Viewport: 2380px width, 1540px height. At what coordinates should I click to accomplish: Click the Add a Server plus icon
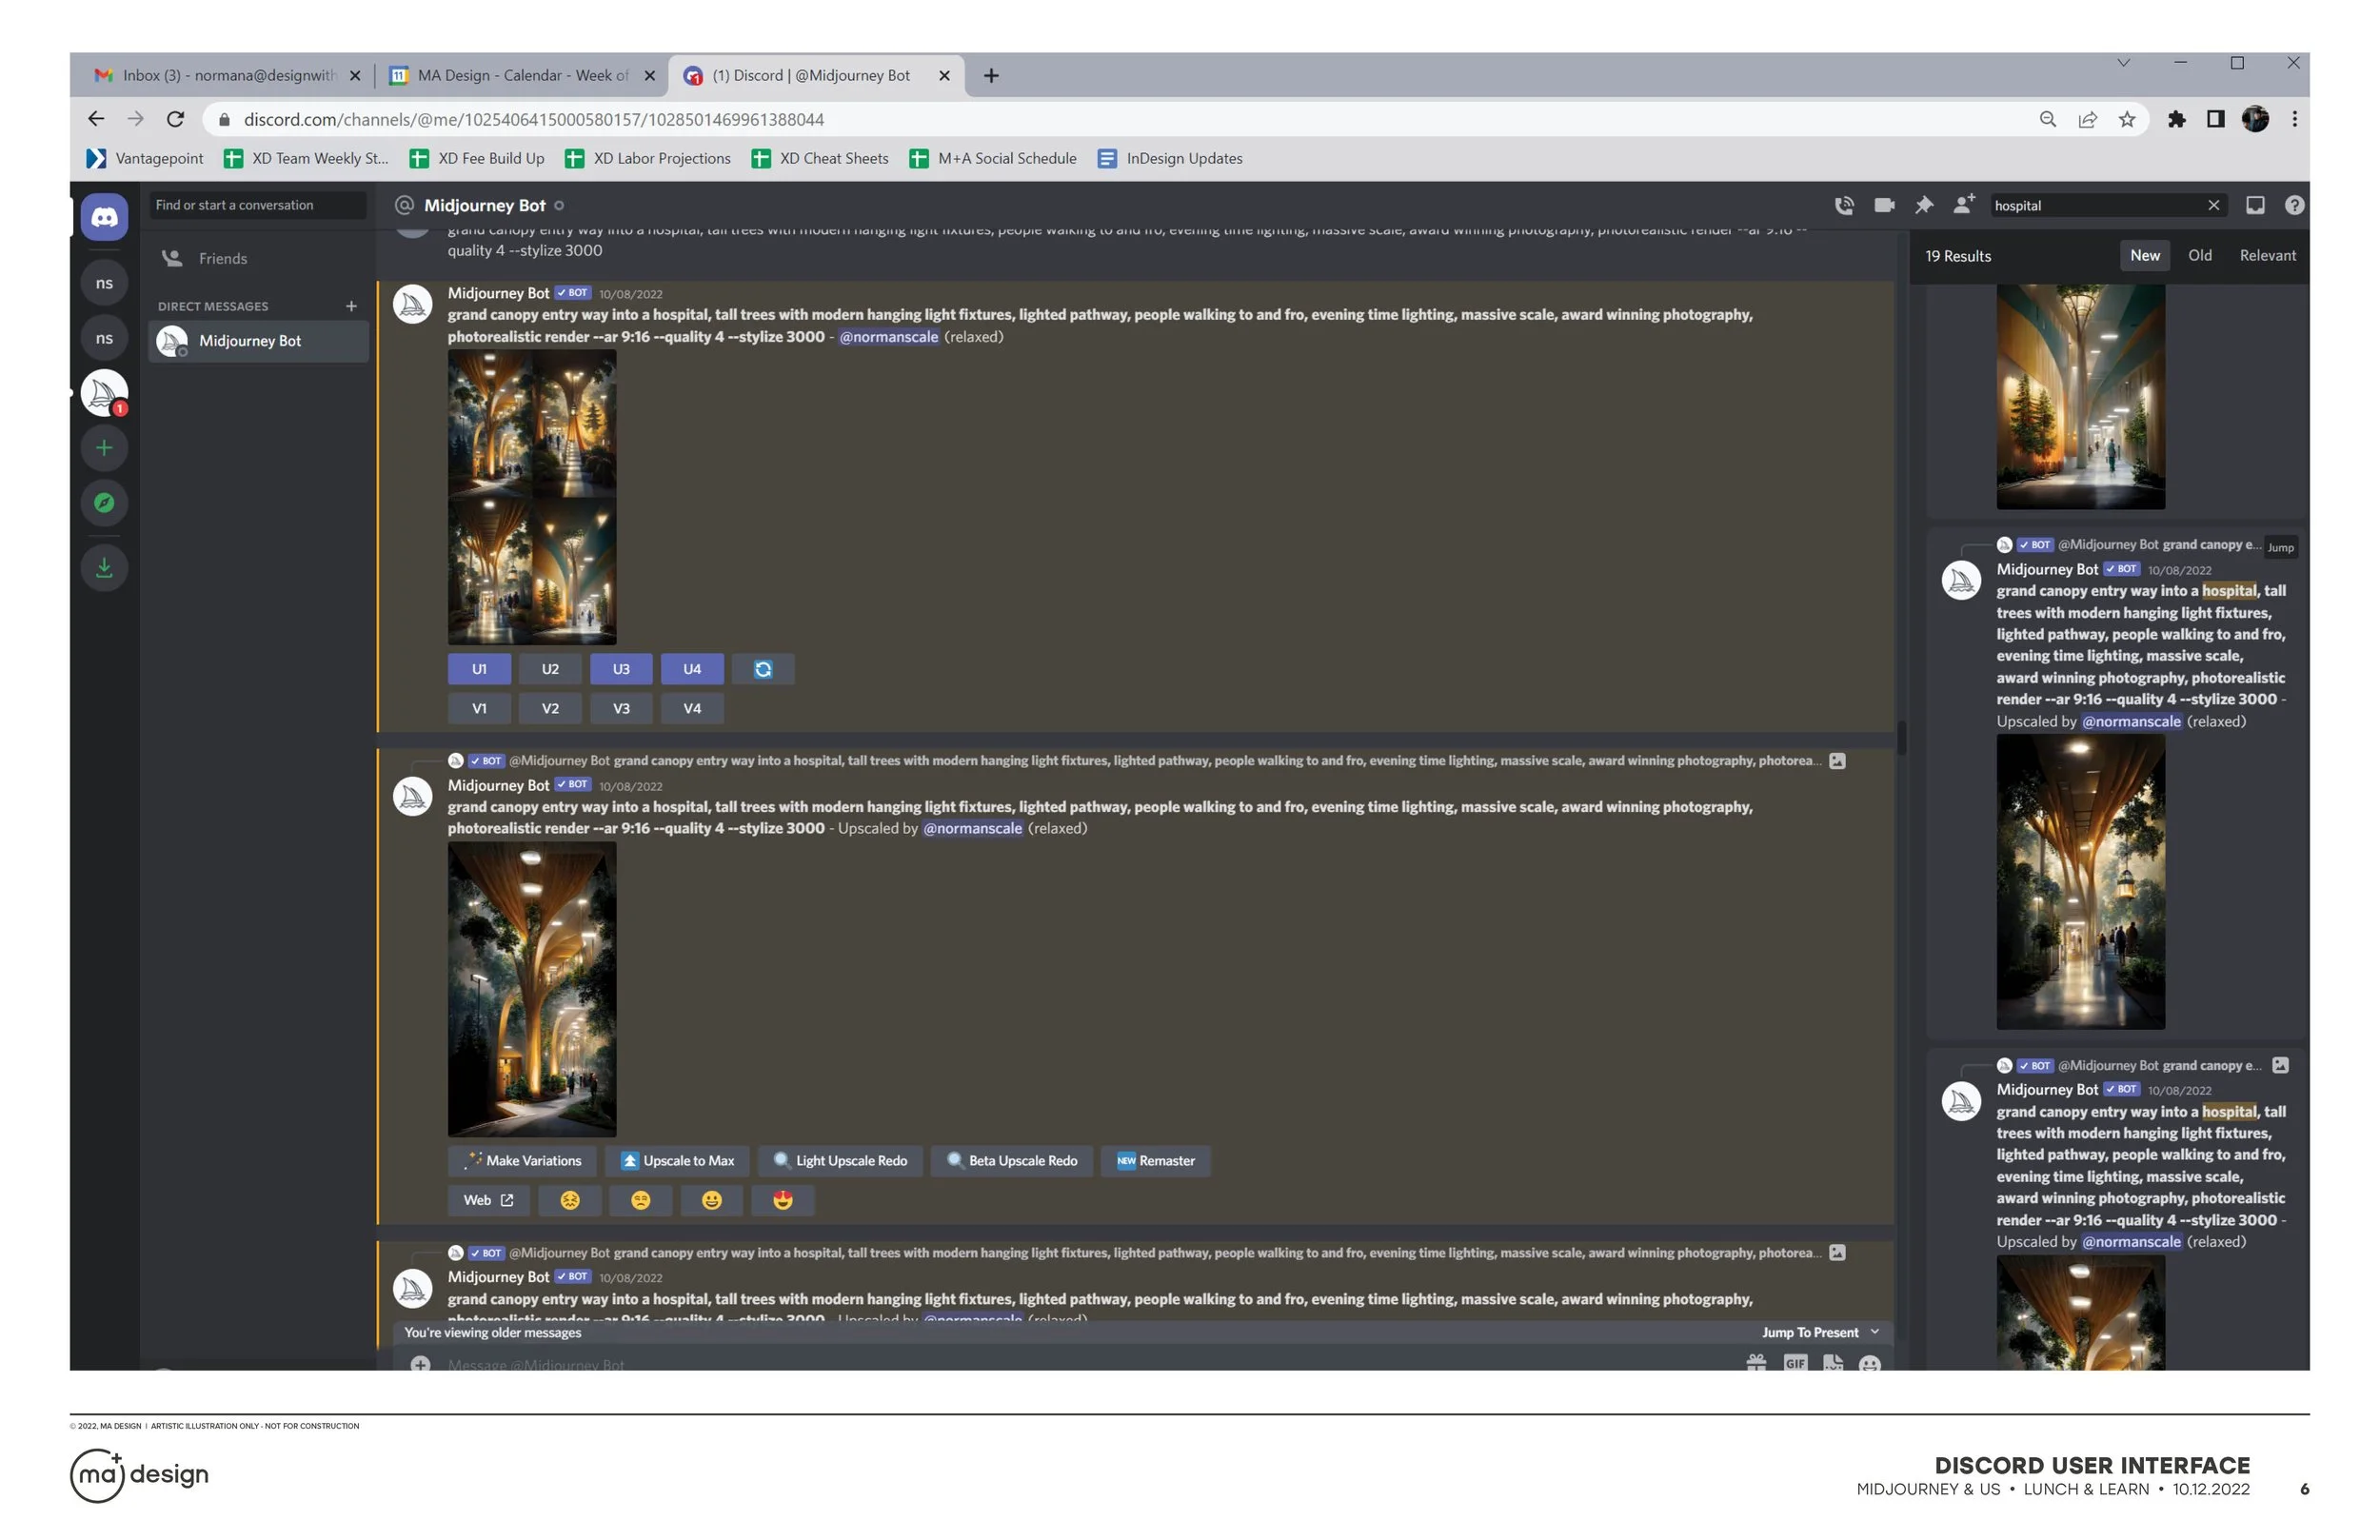pyautogui.click(x=104, y=448)
